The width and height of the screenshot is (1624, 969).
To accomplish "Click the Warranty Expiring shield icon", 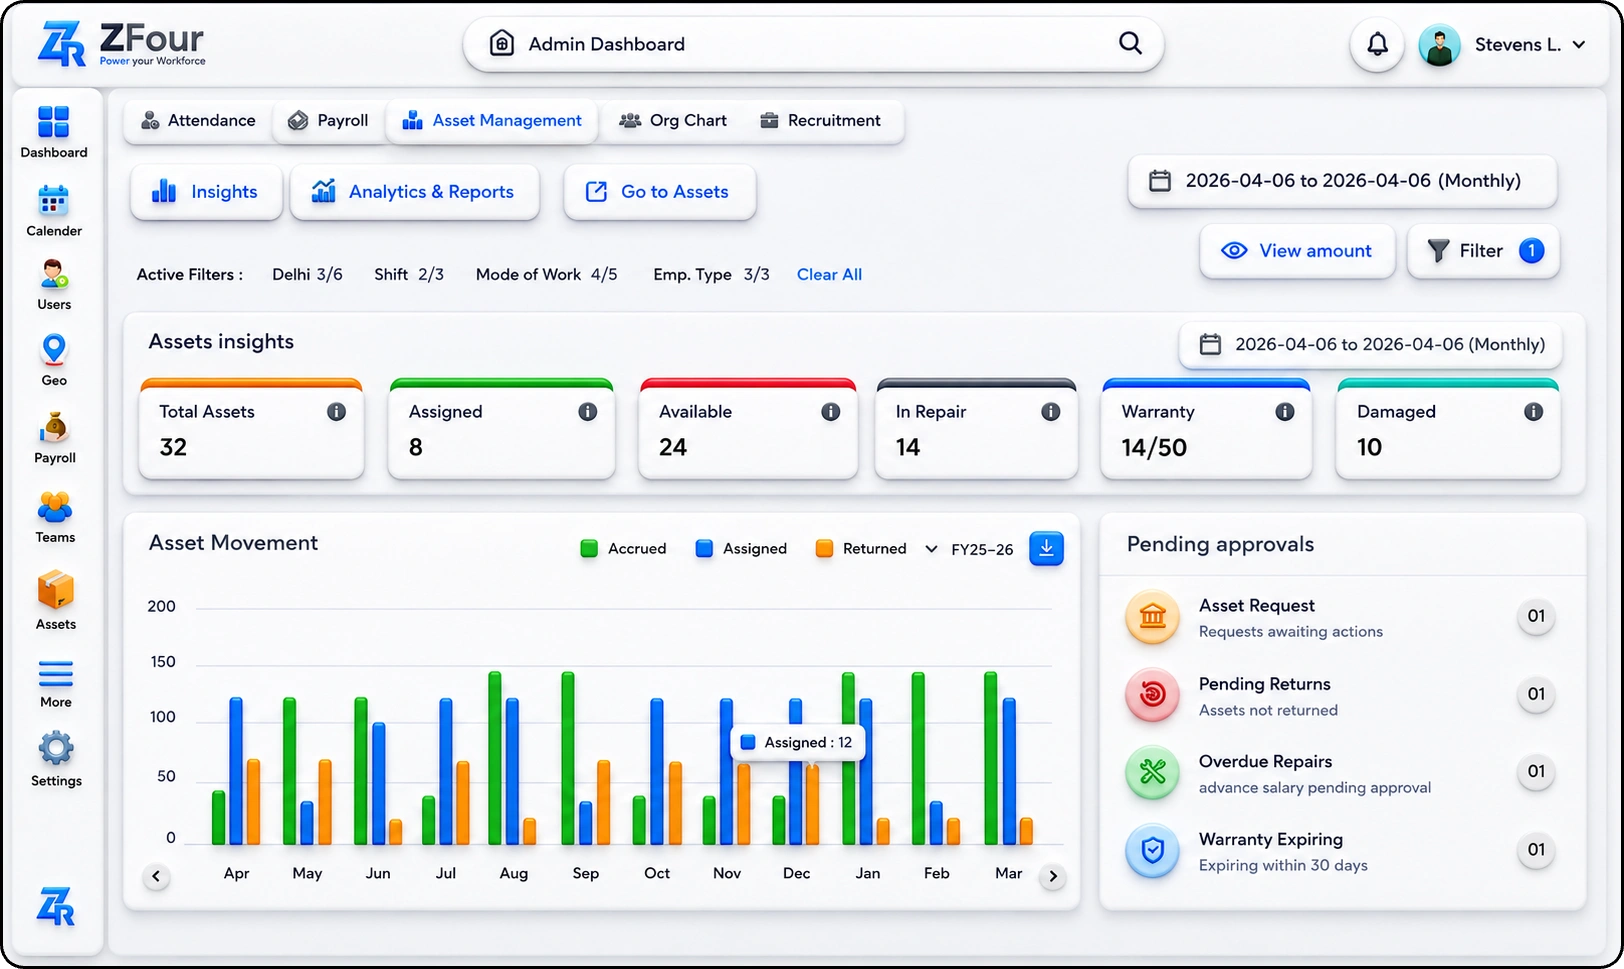I will 1152,851.
